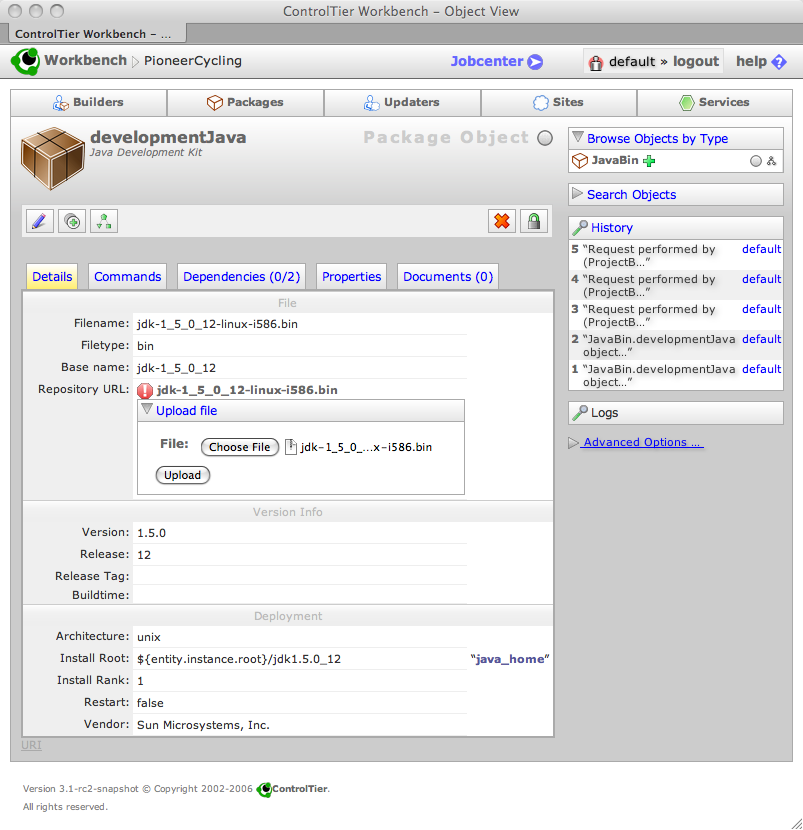
Task: Expand the Advanced Options triangle
Action: pos(573,443)
